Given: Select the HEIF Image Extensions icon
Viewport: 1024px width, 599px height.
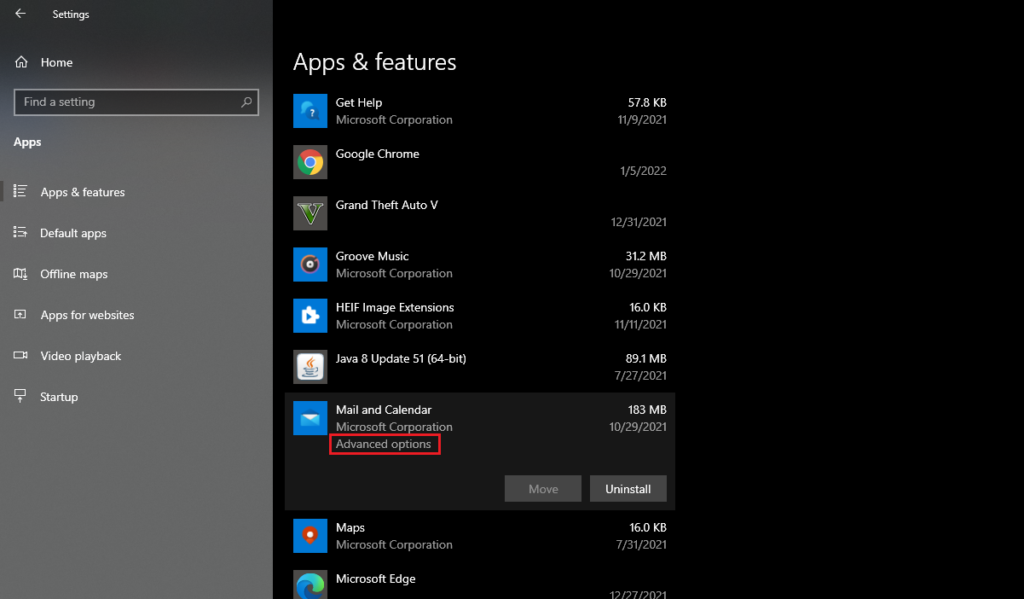Looking at the screenshot, I should point(310,316).
